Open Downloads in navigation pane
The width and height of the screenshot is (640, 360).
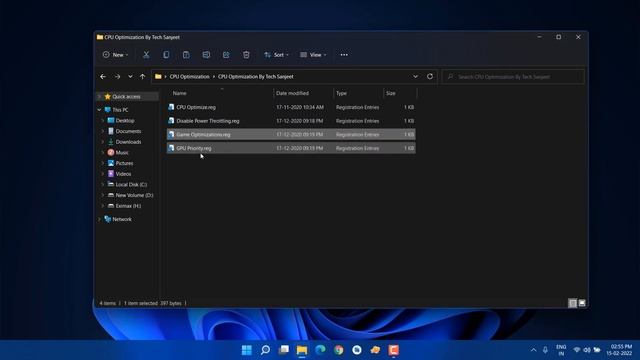(x=128, y=142)
